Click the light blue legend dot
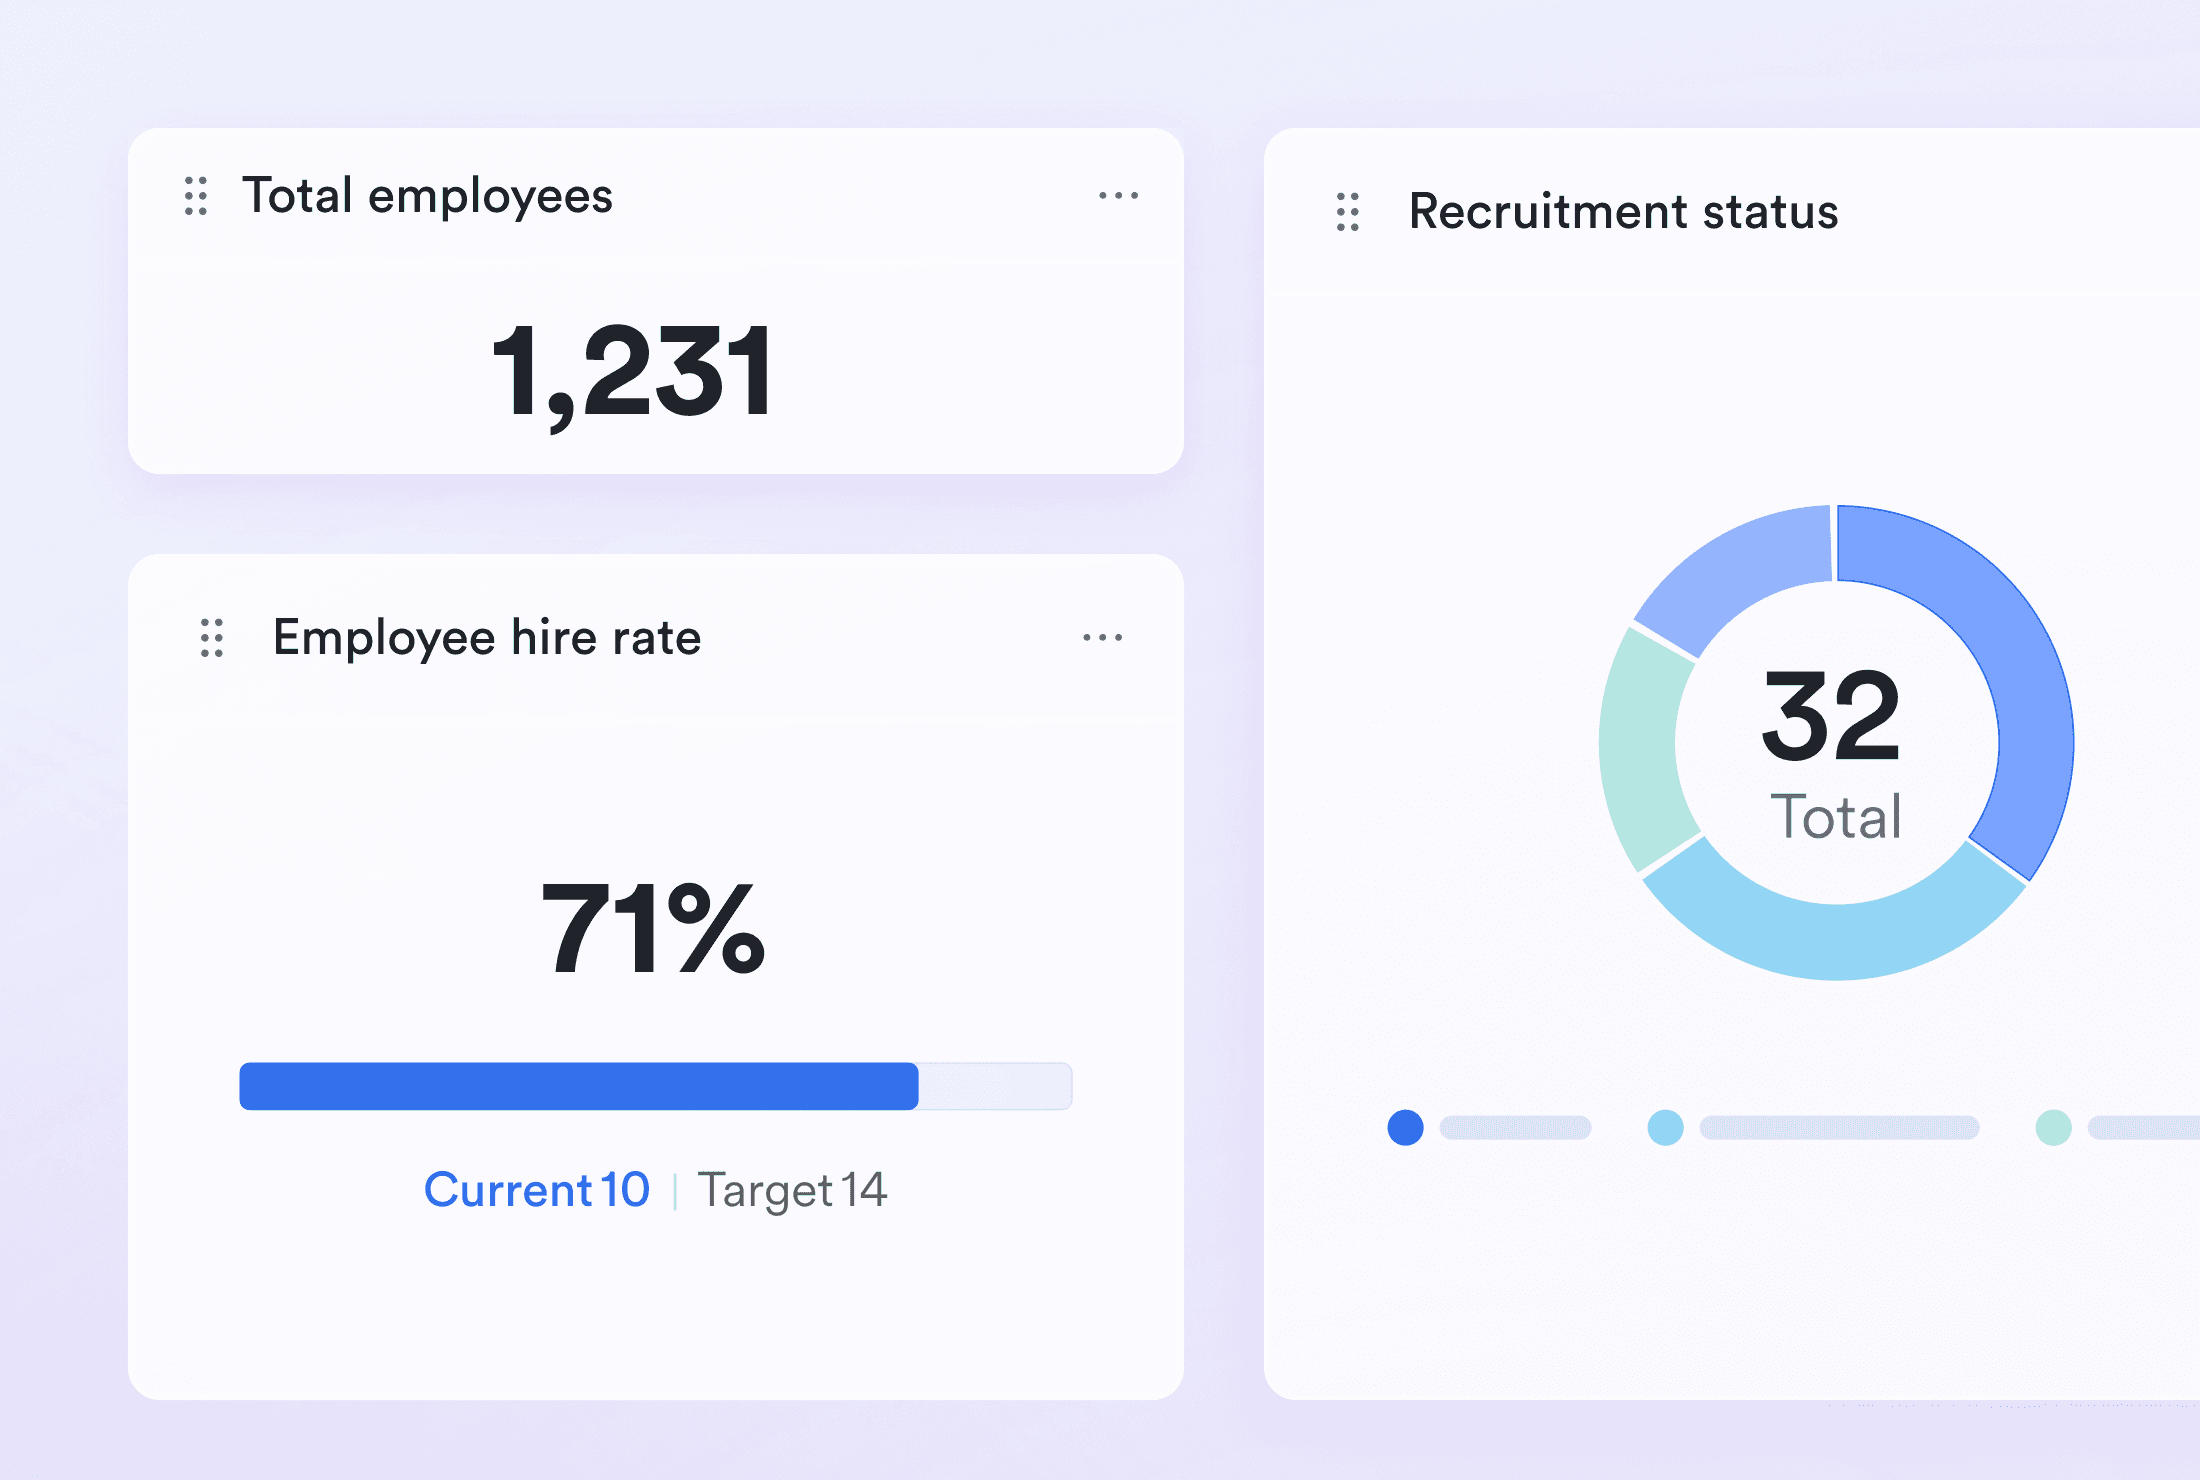 tap(1665, 1128)
